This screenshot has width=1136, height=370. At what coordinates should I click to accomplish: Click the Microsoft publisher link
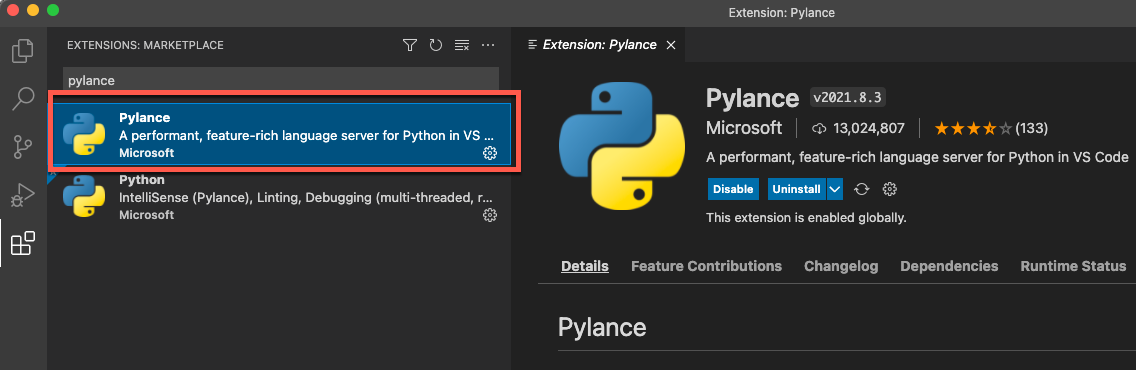coord(744,128)
